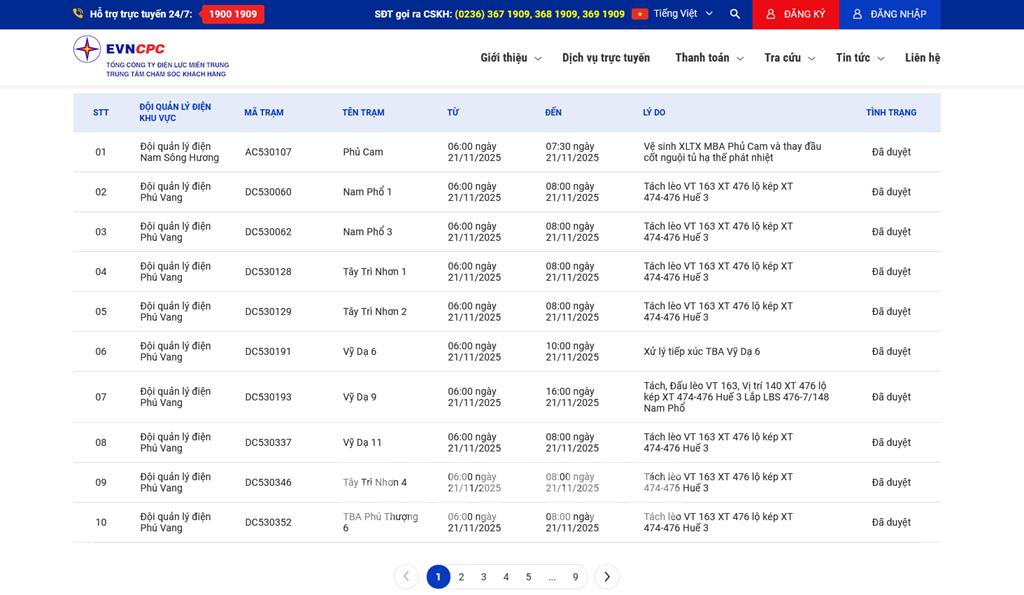1024x595 pixels.
Task: Click the ĐĂNG KÝ button
Action: pyautogui.click(x=796, y=14)
